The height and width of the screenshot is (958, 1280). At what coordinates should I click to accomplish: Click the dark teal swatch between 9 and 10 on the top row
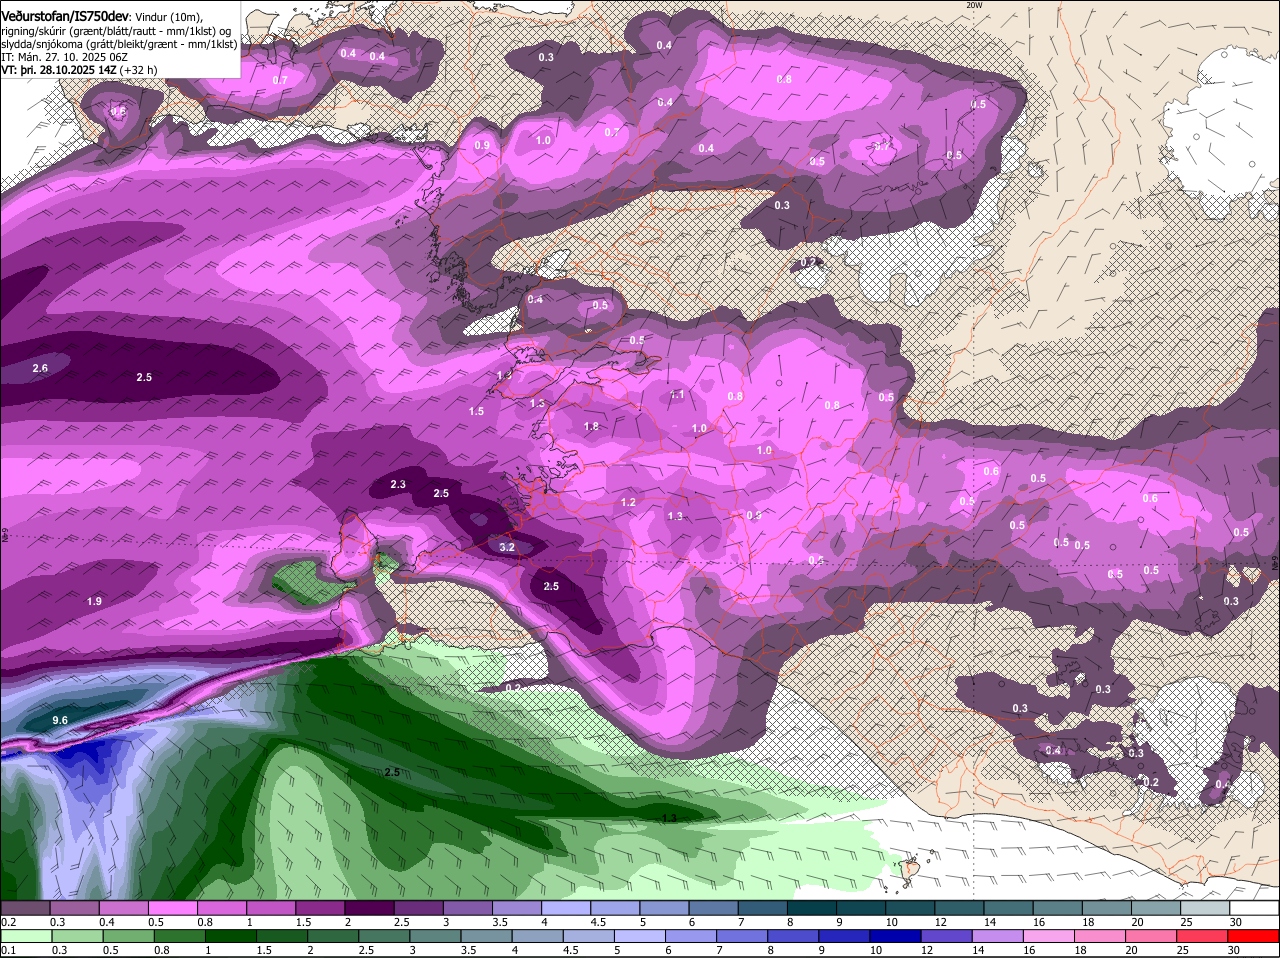tap(861, 908)
